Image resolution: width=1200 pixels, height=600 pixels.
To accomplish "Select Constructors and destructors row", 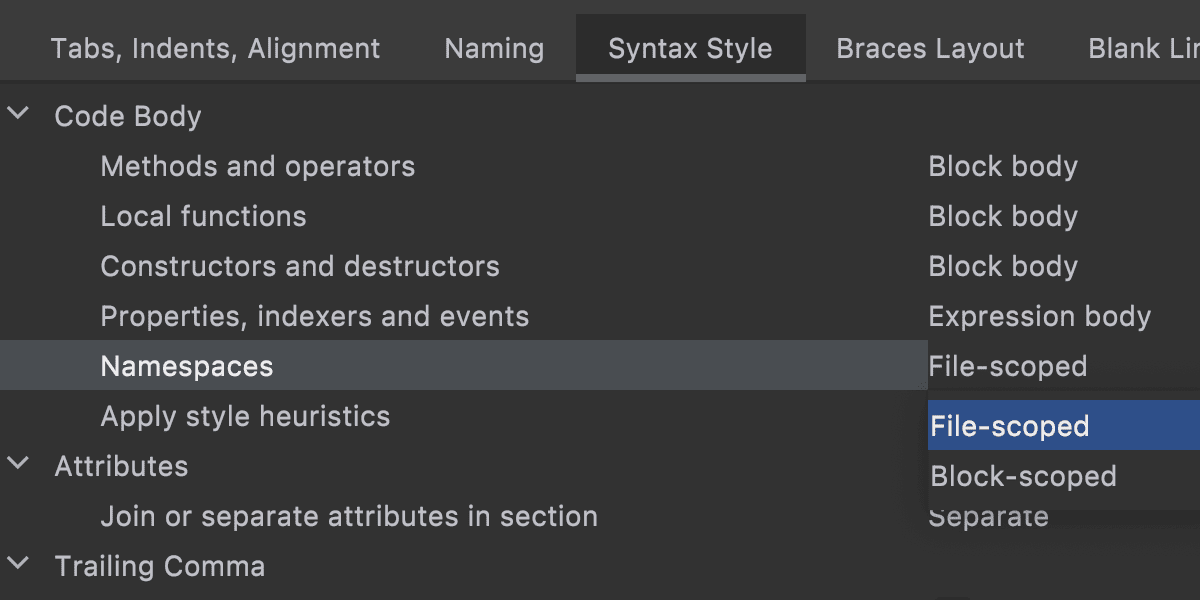I will pyautogui.click(x=600, y=266).
